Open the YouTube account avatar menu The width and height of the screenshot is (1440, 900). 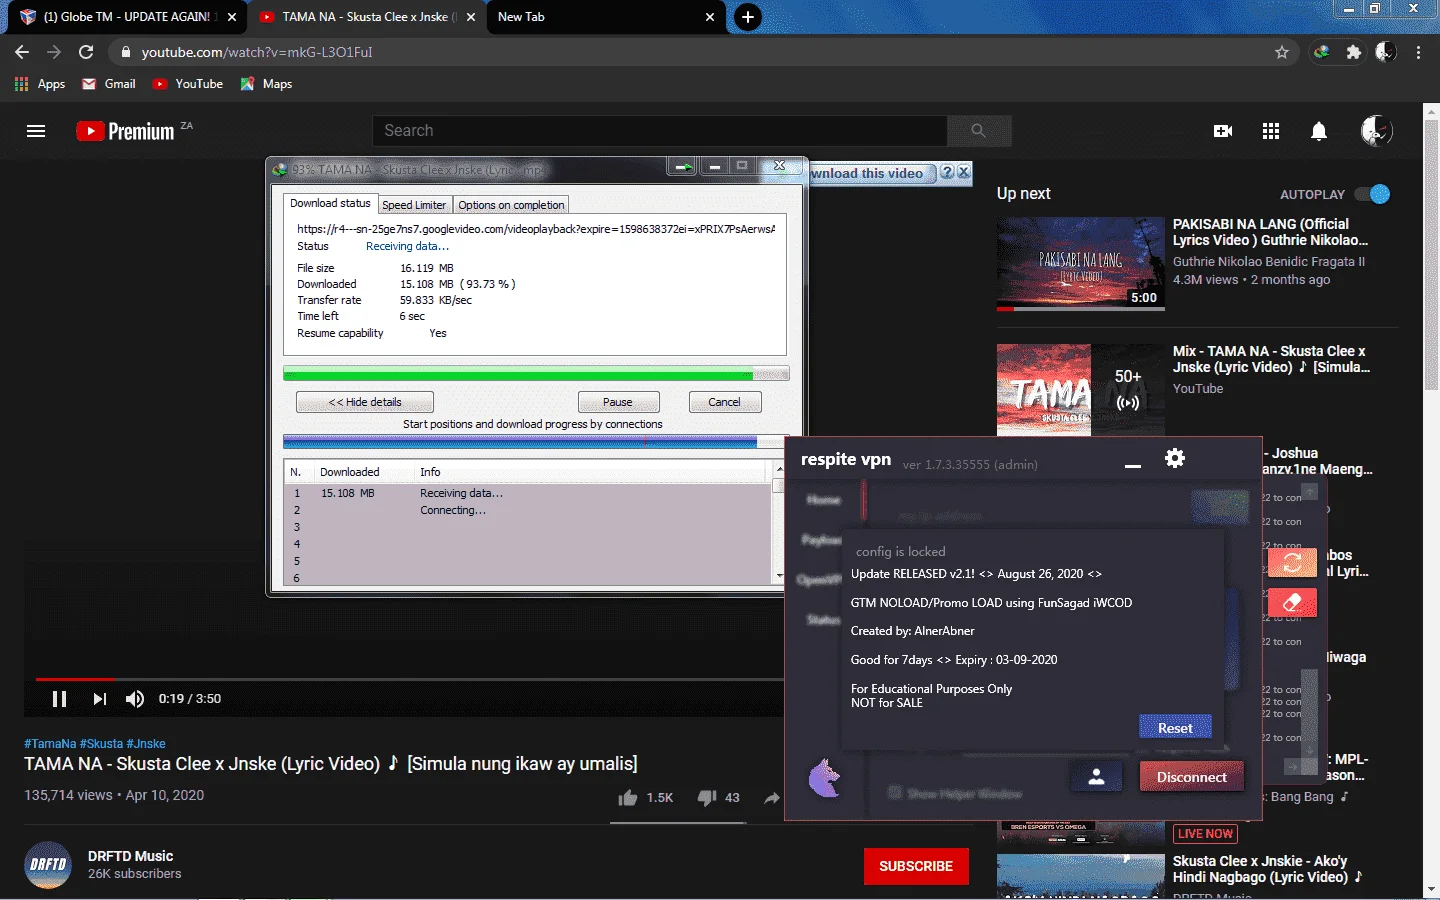coord(1376,131)
